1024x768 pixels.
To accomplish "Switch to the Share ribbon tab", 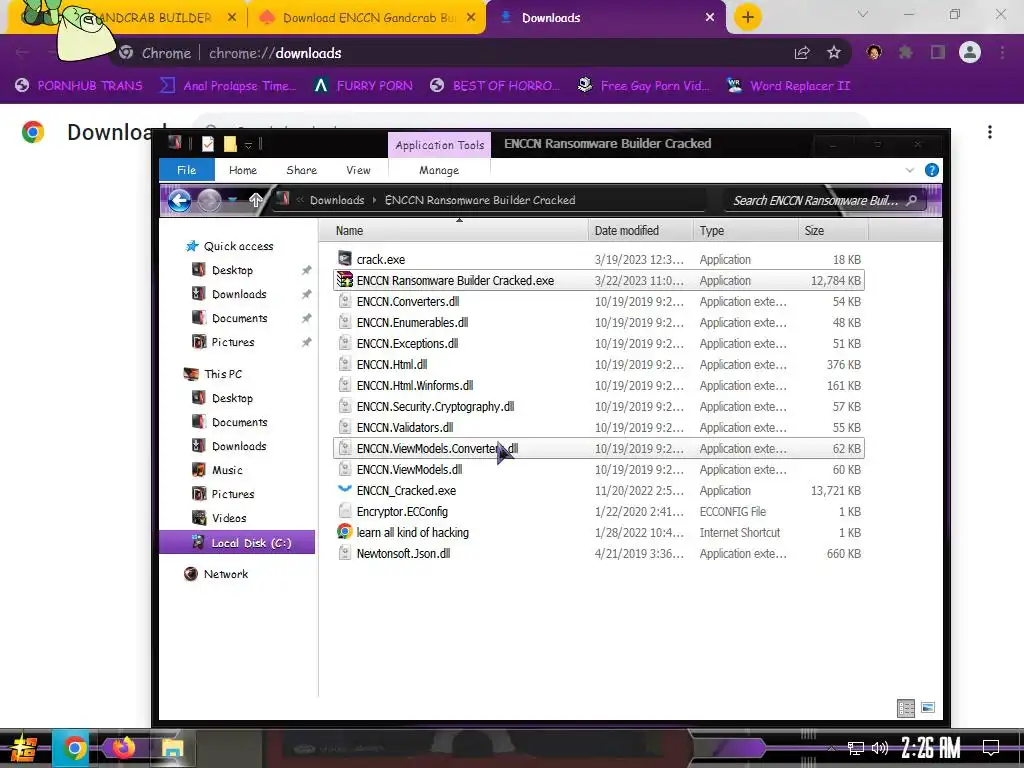I will point(302,170).
